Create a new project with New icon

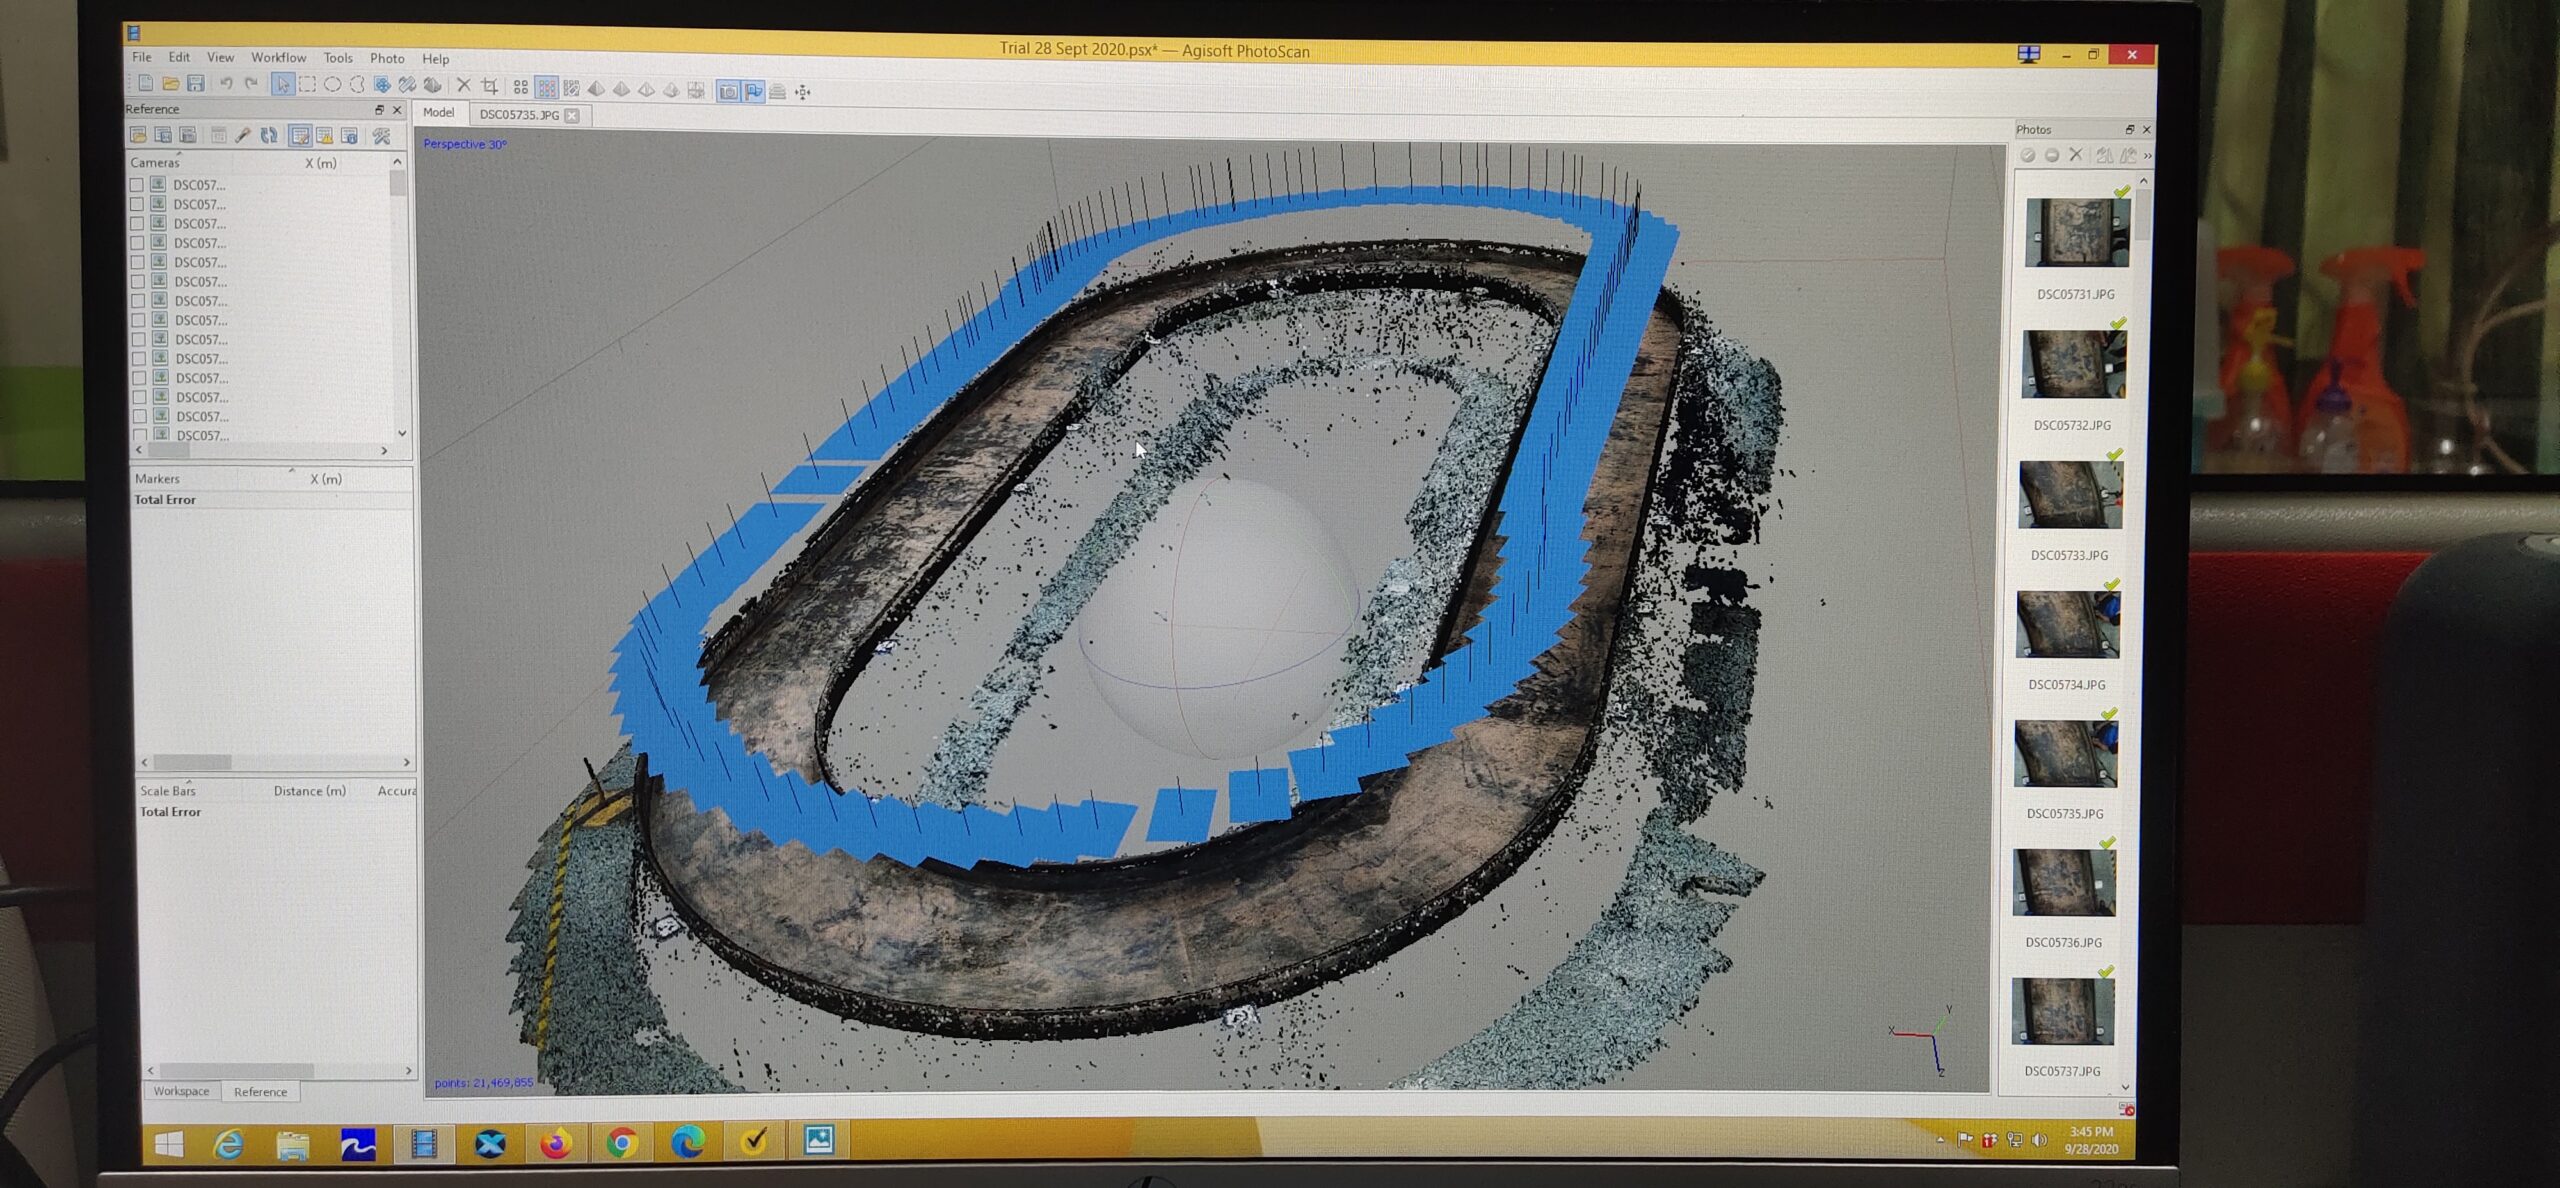(x=146, y=84)
